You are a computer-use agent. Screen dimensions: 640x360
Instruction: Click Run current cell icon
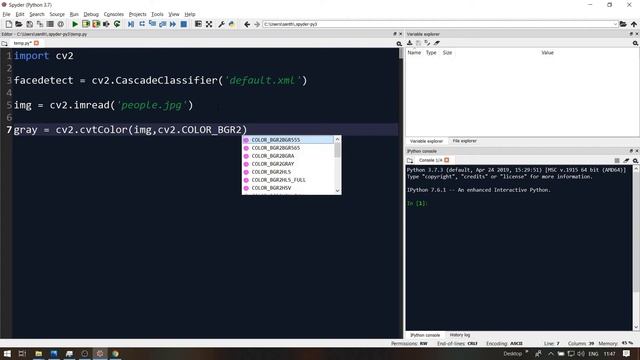[x=86, y=24]
